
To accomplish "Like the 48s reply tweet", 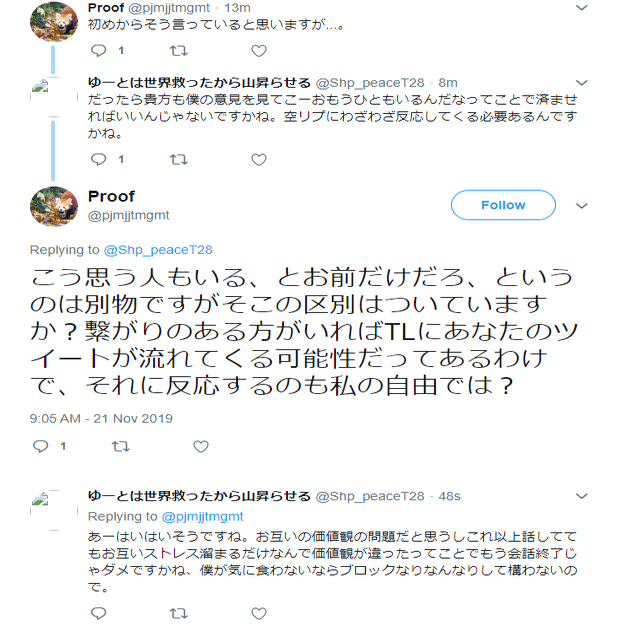I will tap(259, 613).
